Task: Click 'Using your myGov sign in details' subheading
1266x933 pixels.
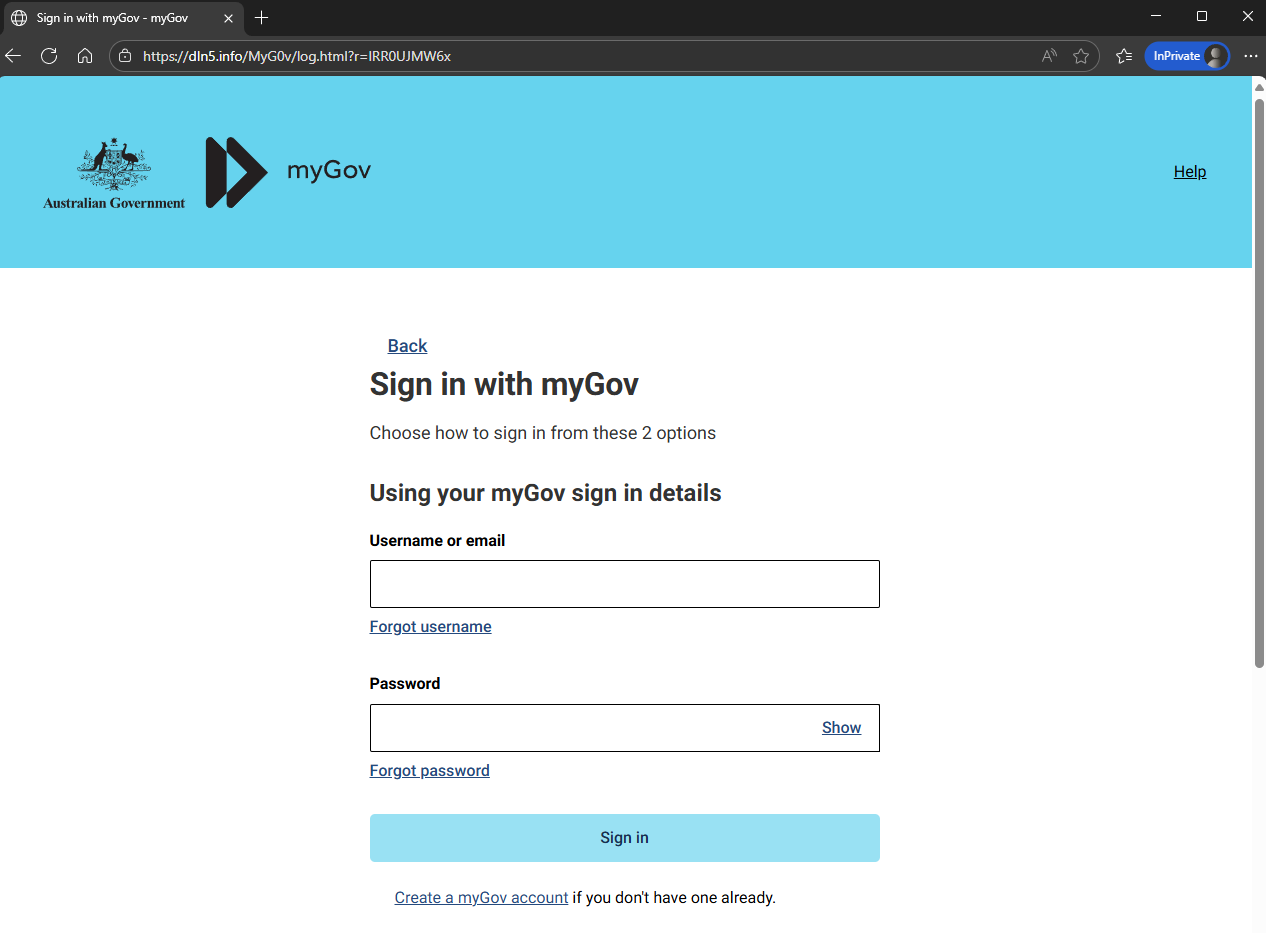Action: pyautogui.click(x=546, y=493)
